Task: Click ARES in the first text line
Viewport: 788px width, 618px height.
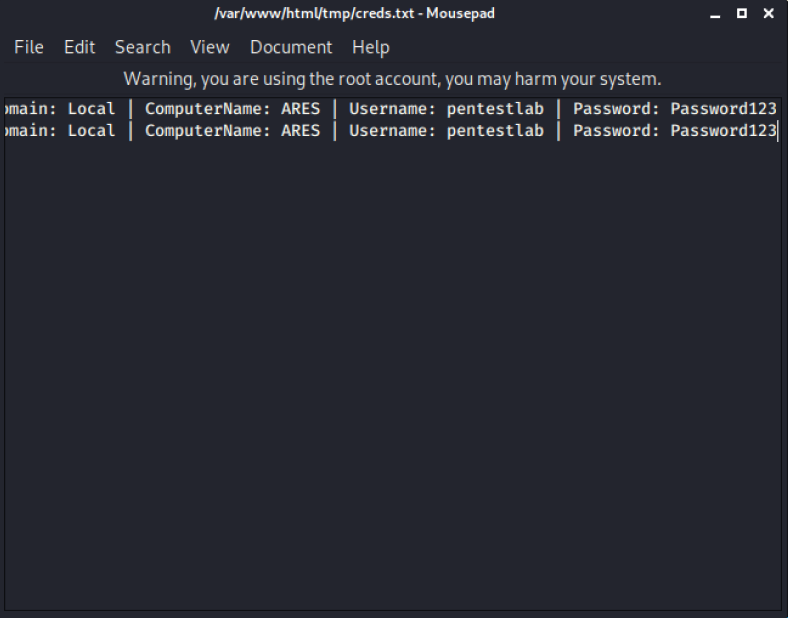Action: [300, 109]
